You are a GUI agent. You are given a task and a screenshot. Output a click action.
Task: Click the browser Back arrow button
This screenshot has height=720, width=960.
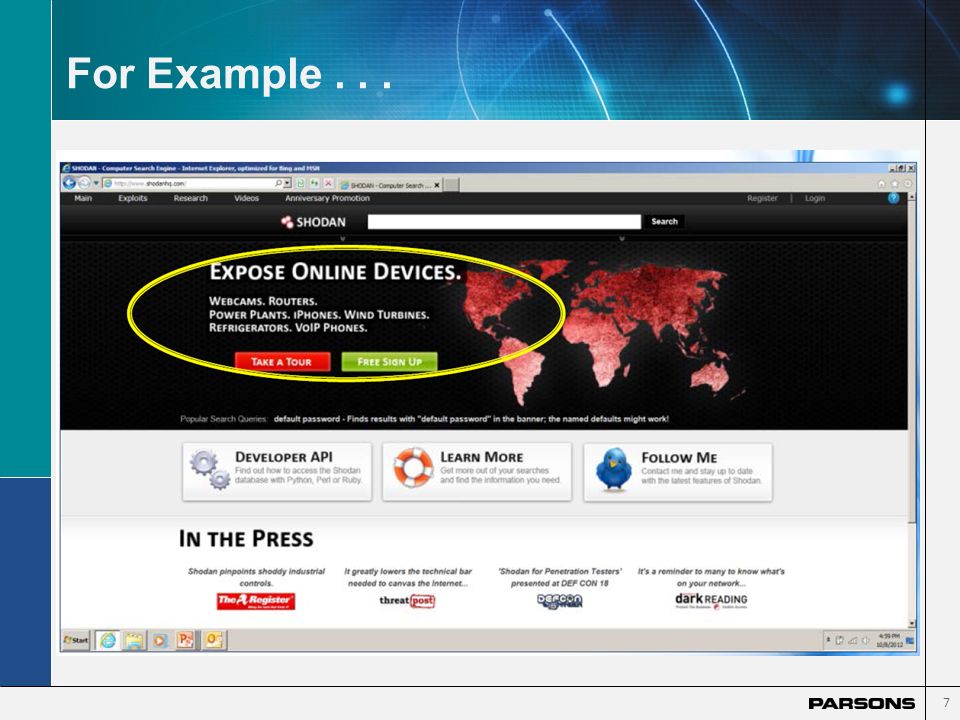[x=69, y=182]
